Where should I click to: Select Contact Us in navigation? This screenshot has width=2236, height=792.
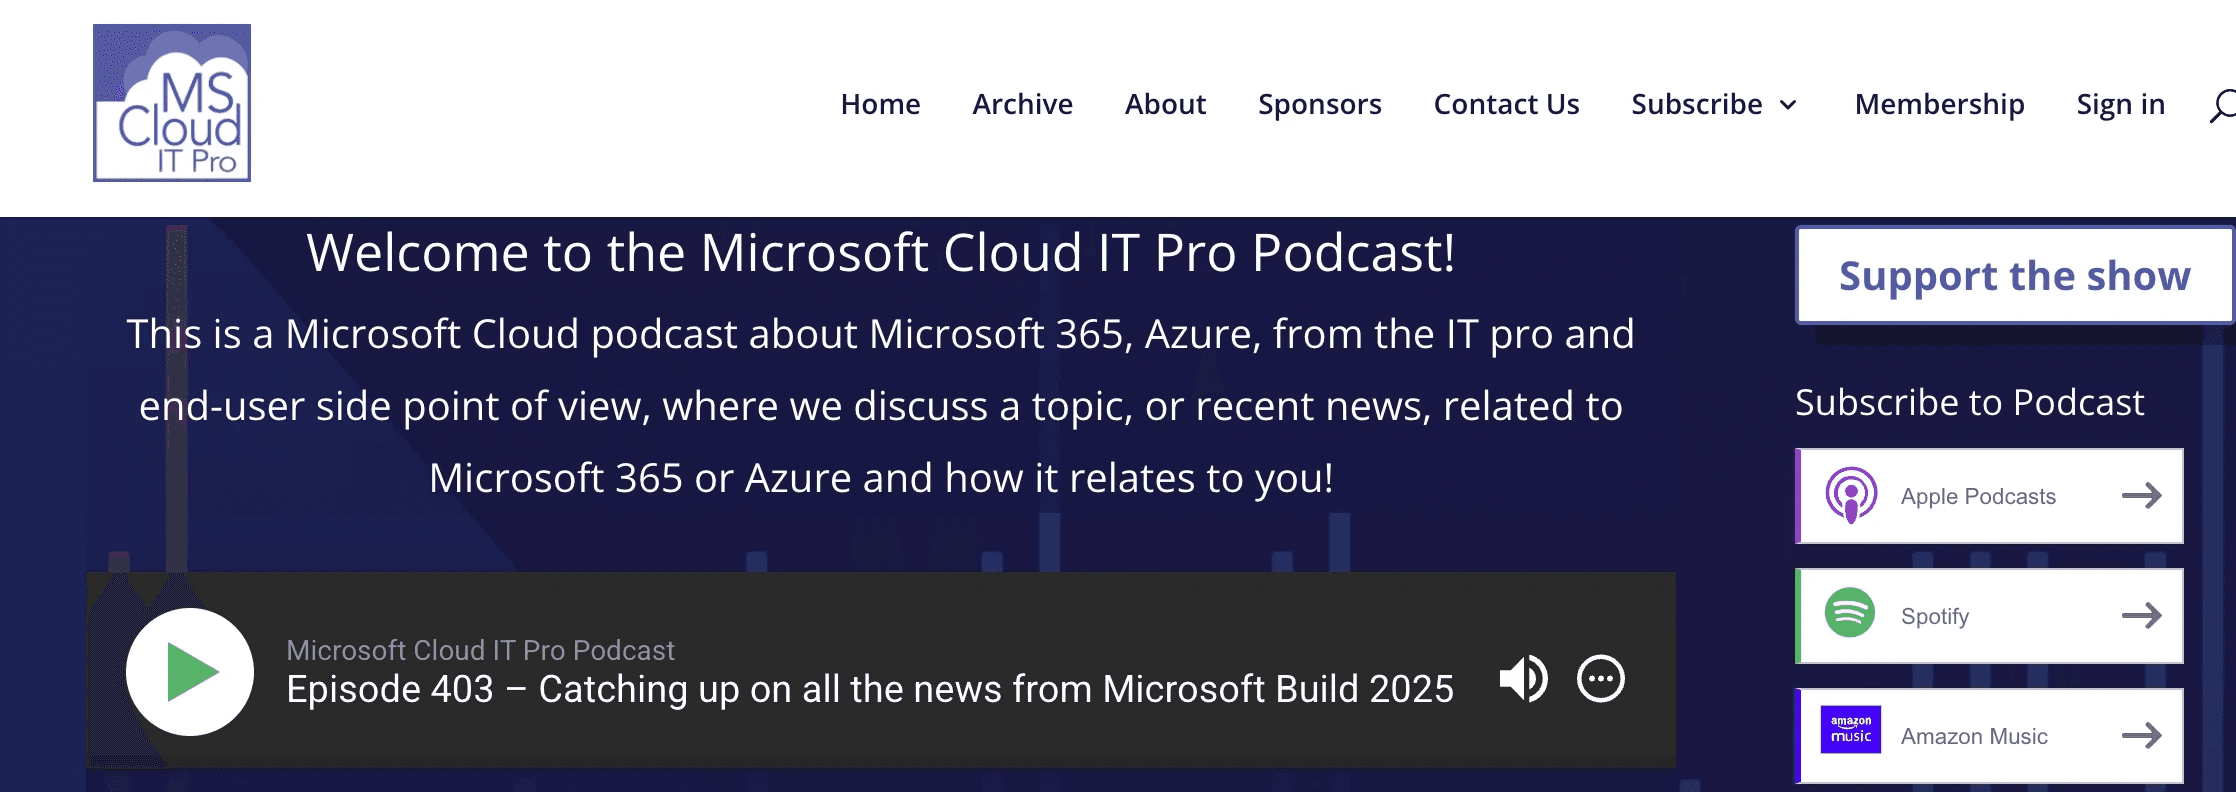[x=1506, y=104]
